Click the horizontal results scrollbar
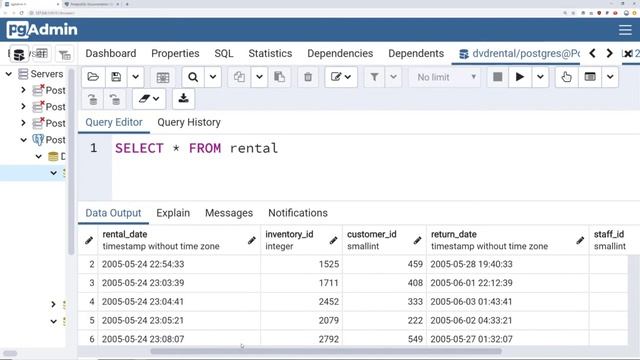The image size is (640, 360). [x=326, y=351]
